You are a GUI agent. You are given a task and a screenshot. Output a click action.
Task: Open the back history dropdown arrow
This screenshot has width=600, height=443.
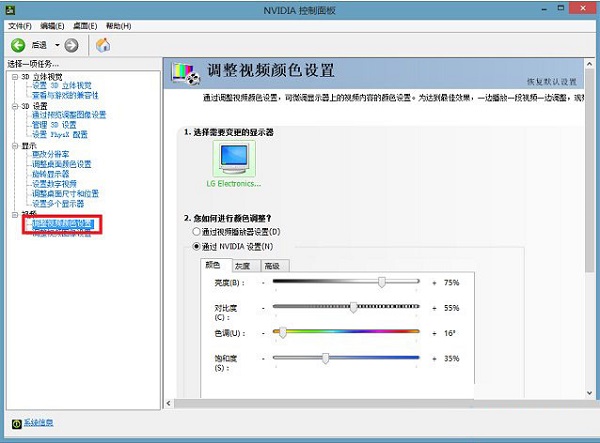57,45
